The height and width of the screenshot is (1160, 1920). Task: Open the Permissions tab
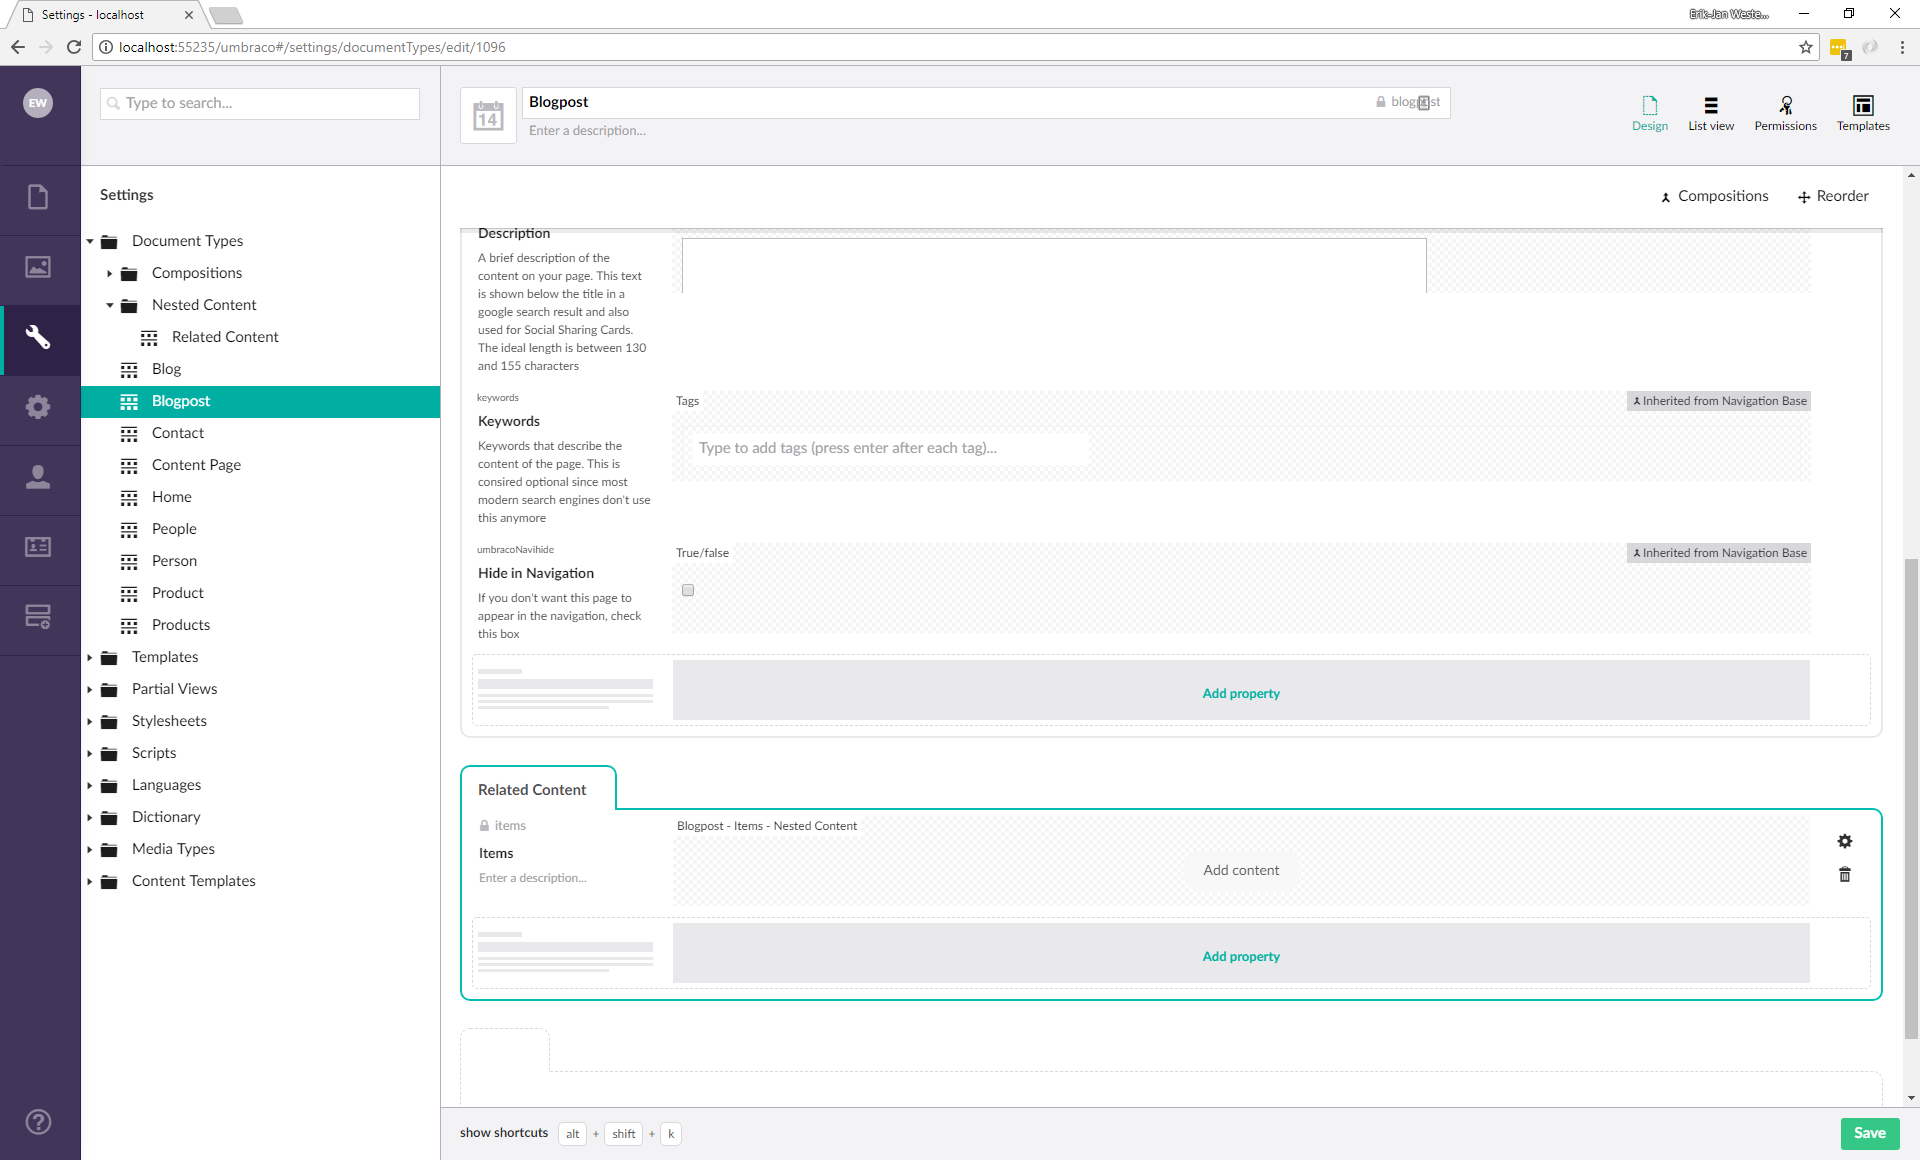(x=1785, y=113)
